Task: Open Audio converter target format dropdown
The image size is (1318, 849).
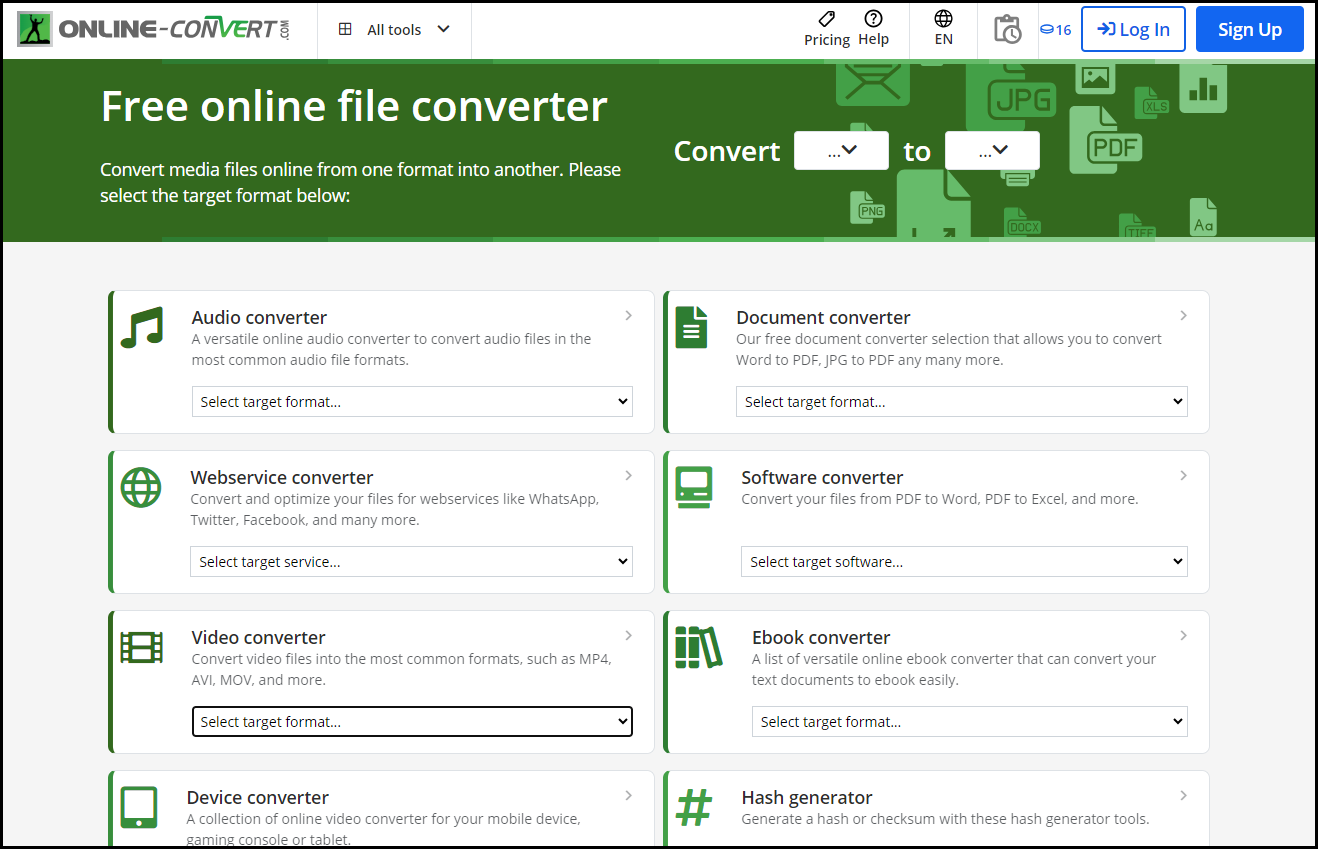Action: [412, 402]
